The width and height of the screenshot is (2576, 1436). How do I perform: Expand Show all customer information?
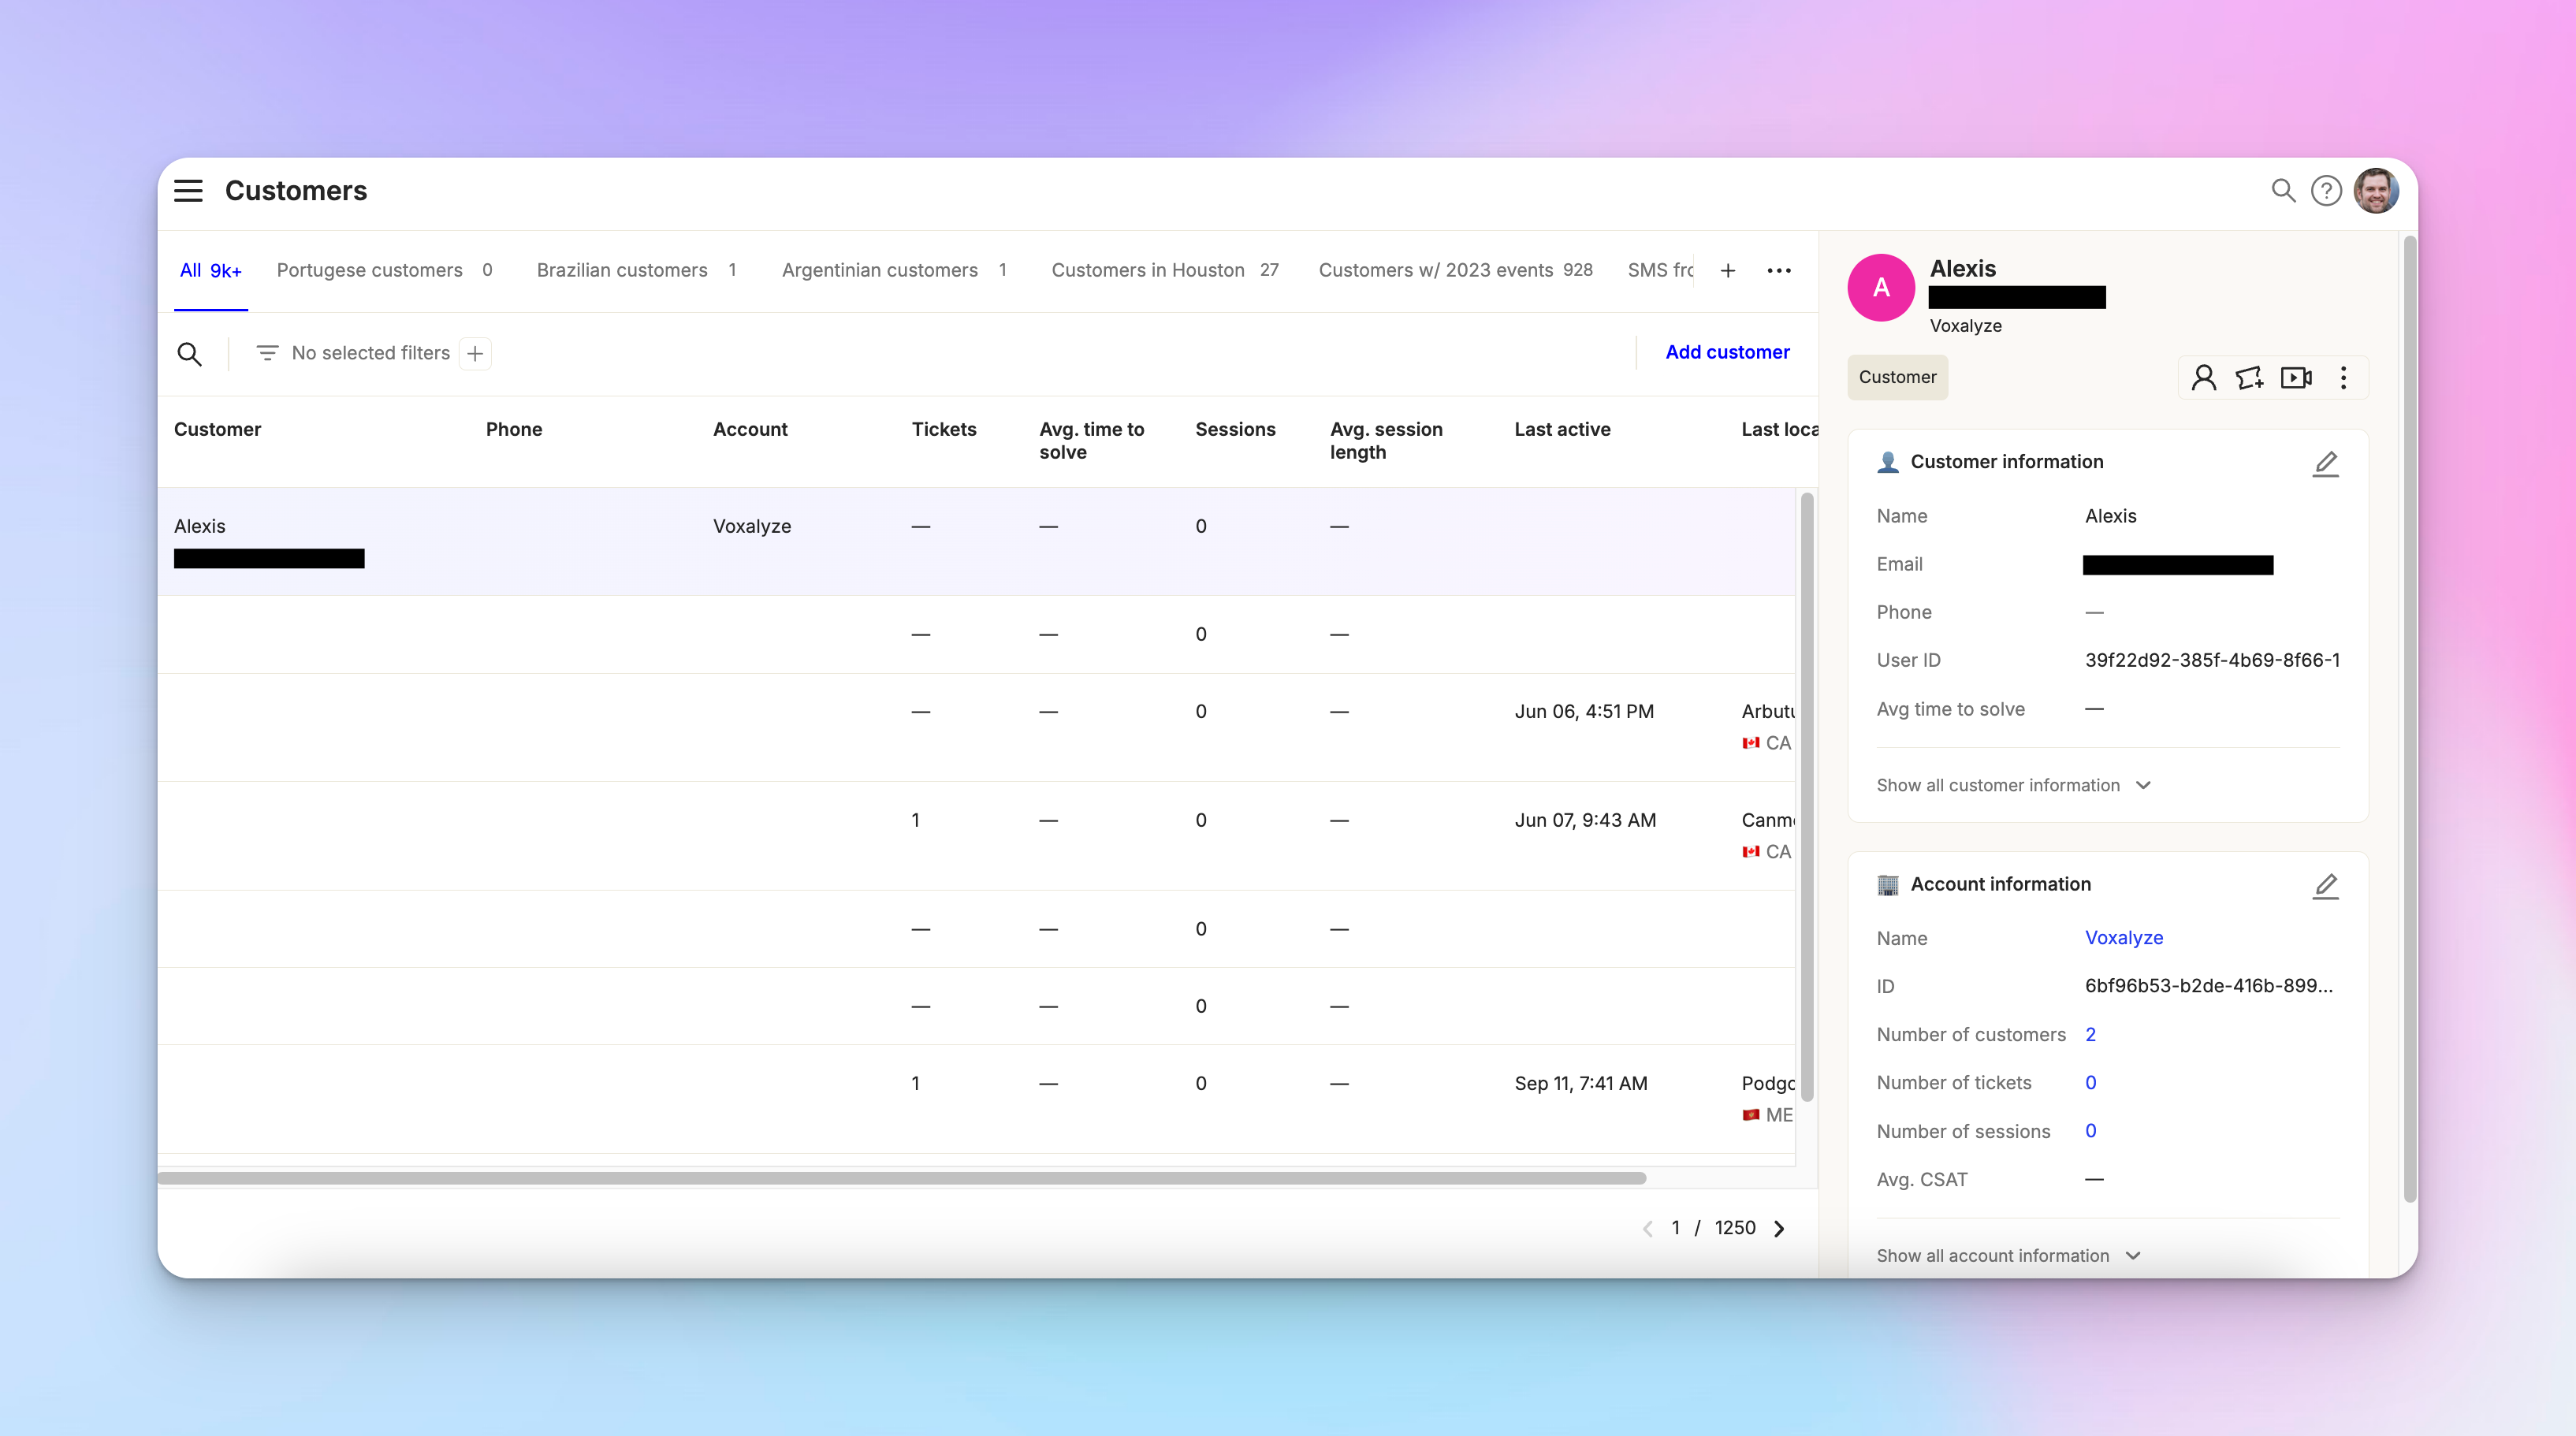2013,785
